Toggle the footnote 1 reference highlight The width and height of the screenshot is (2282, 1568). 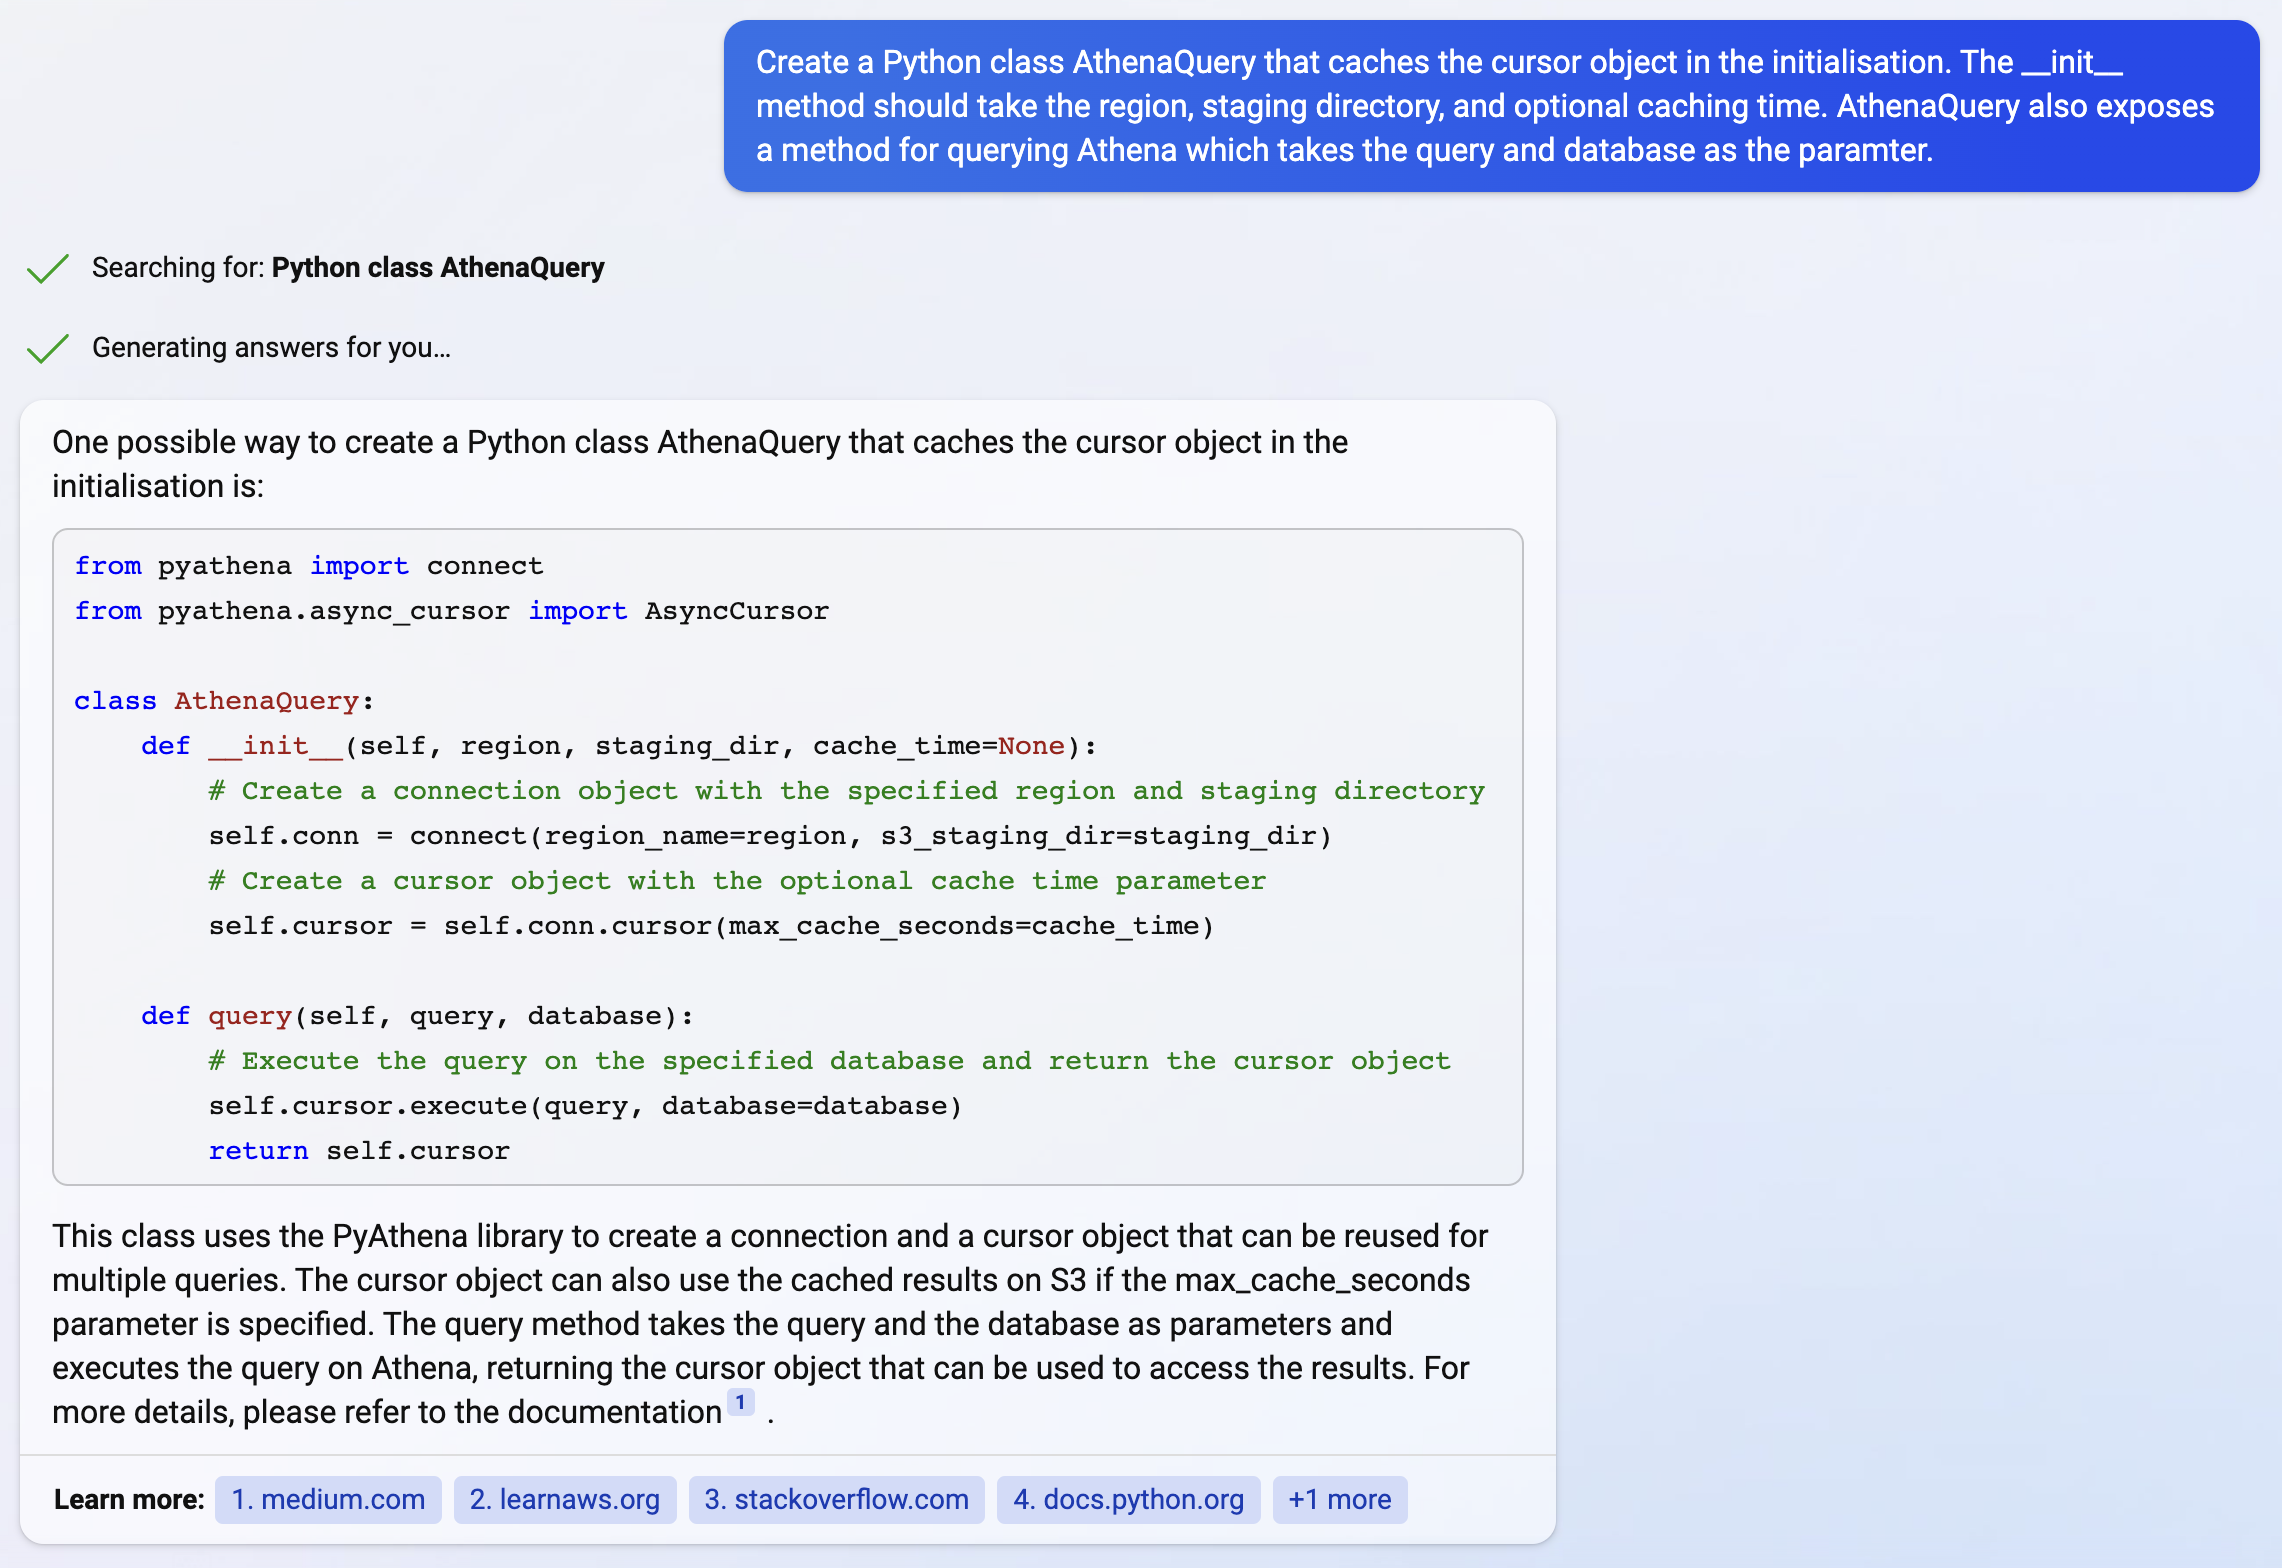741,1403
